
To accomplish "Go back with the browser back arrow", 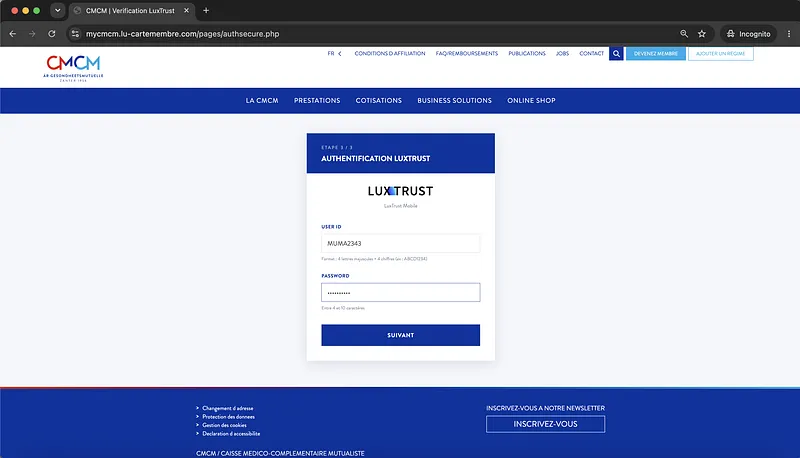I will 13,34.
